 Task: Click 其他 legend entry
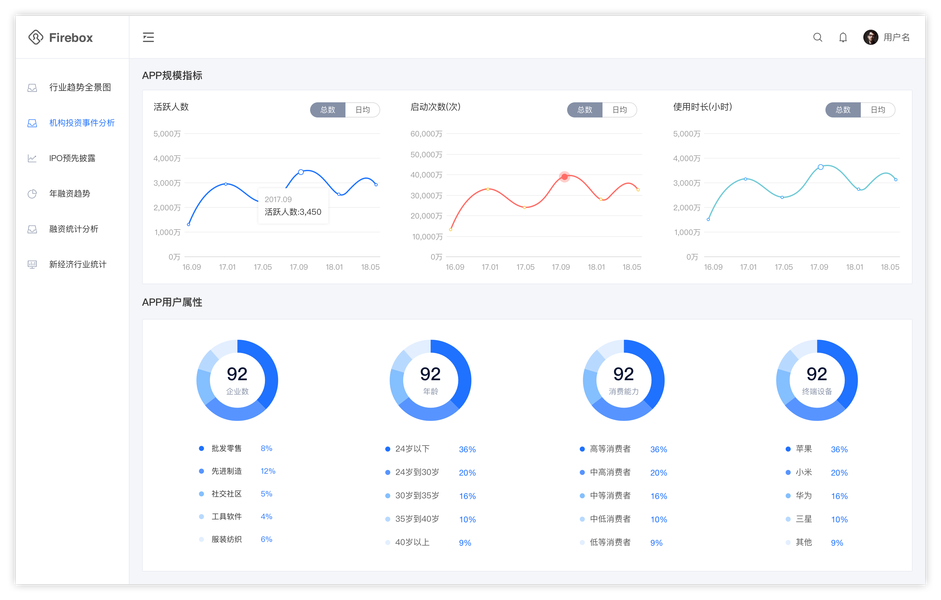pos(814,542)
